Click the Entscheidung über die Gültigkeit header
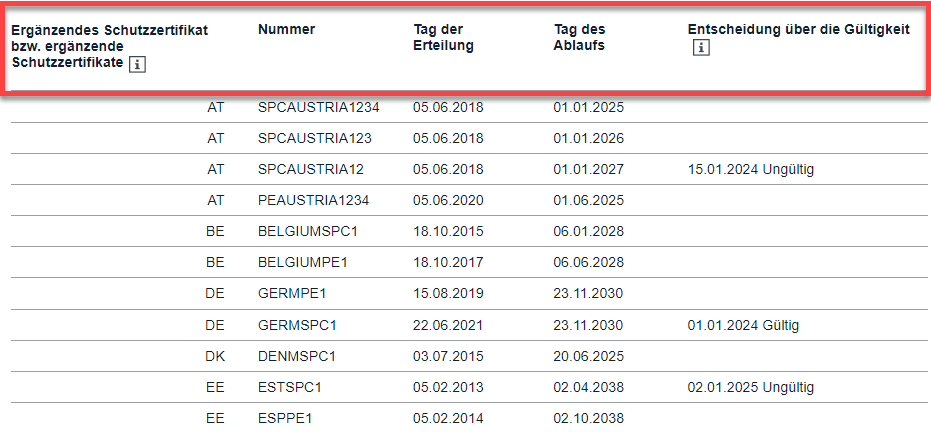Viewport: 931px width, 432px height. pyautogui.click(x=798, y=30)
